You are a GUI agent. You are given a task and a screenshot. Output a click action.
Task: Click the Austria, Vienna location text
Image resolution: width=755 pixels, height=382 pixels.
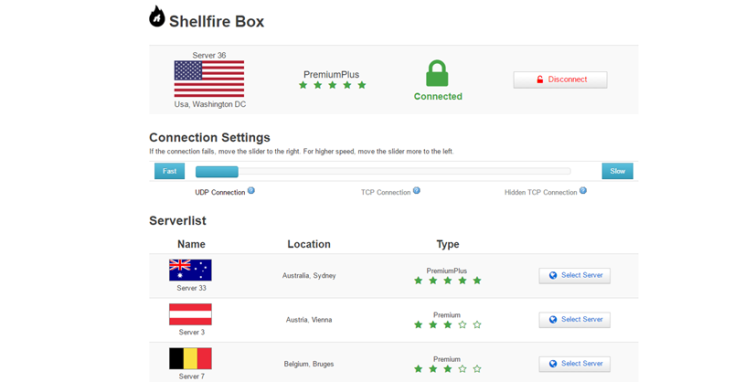[x=309, y=320]
